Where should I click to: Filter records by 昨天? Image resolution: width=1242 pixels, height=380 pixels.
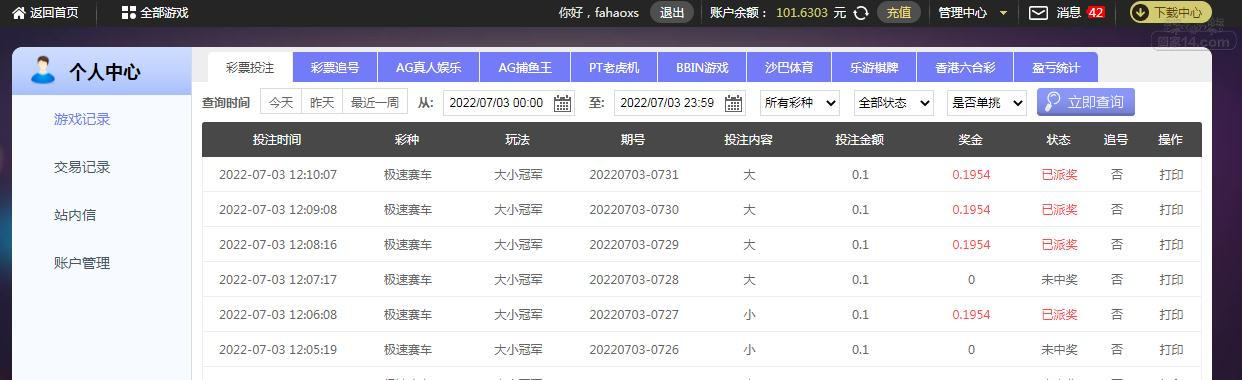click(x=322, y=102)
